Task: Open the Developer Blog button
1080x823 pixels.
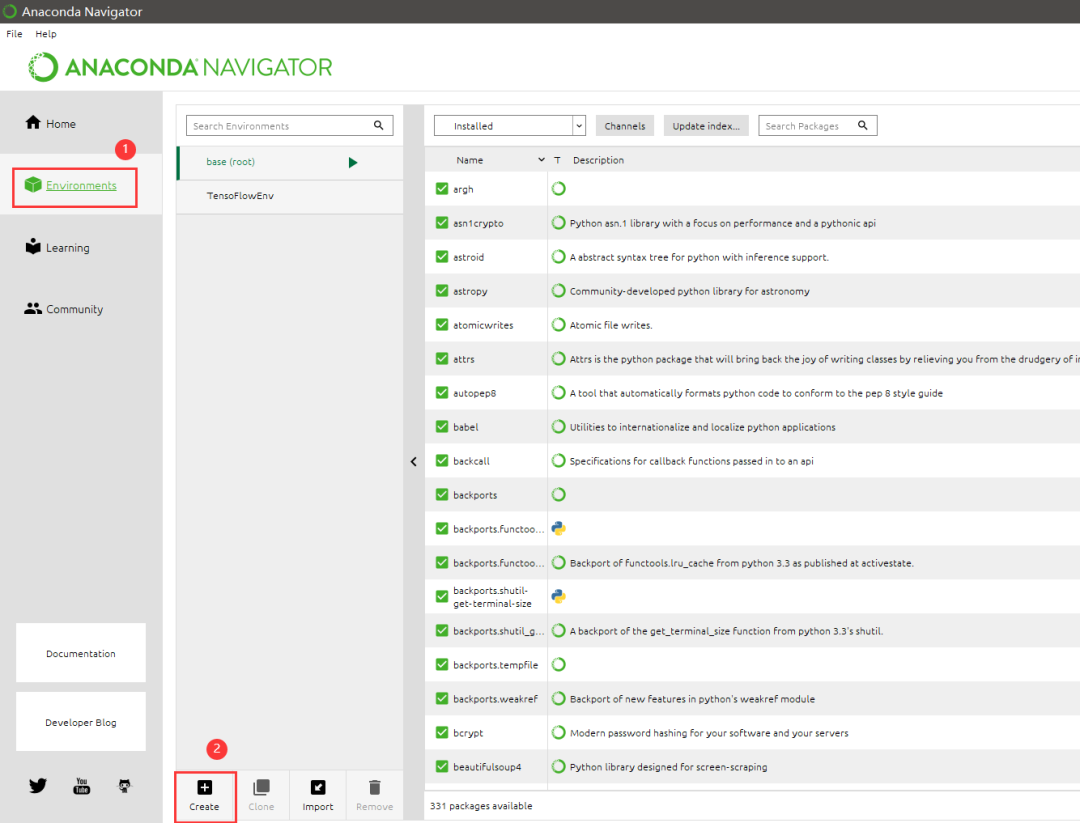Action: 81,722
